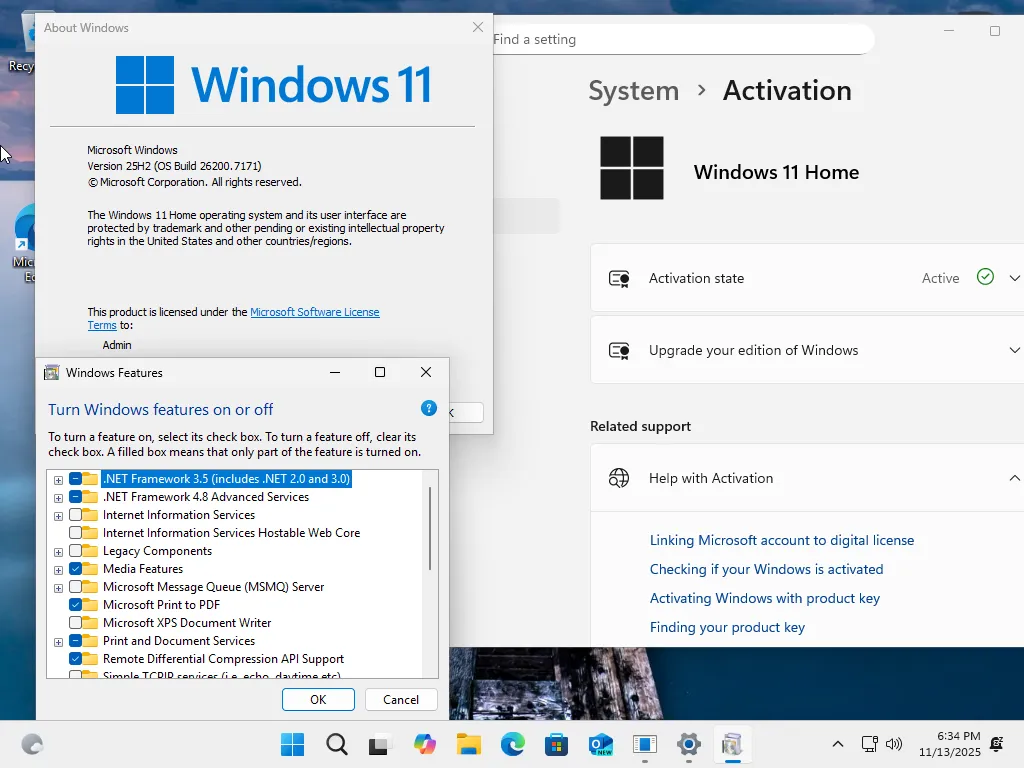Expand the Upgrade your edition of Windows section

click(1015, 350)
